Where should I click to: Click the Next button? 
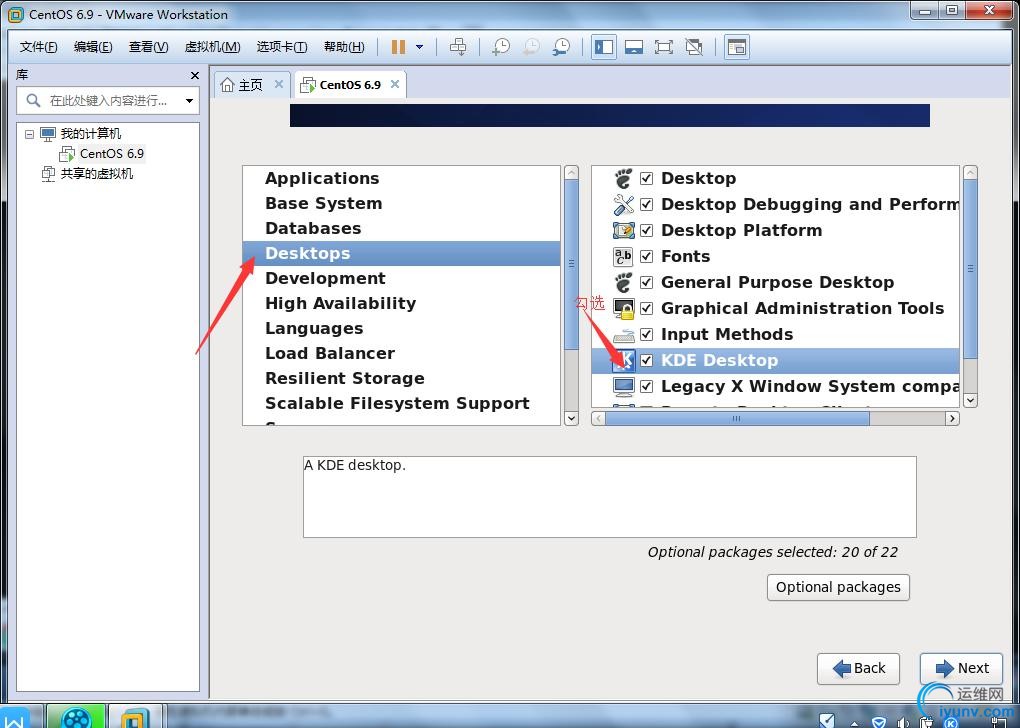coord(961,668)
